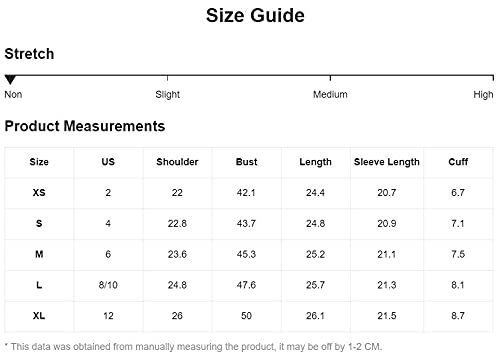Select the Medium stretch label
This screenshot has height=364, width=500.
330,94
